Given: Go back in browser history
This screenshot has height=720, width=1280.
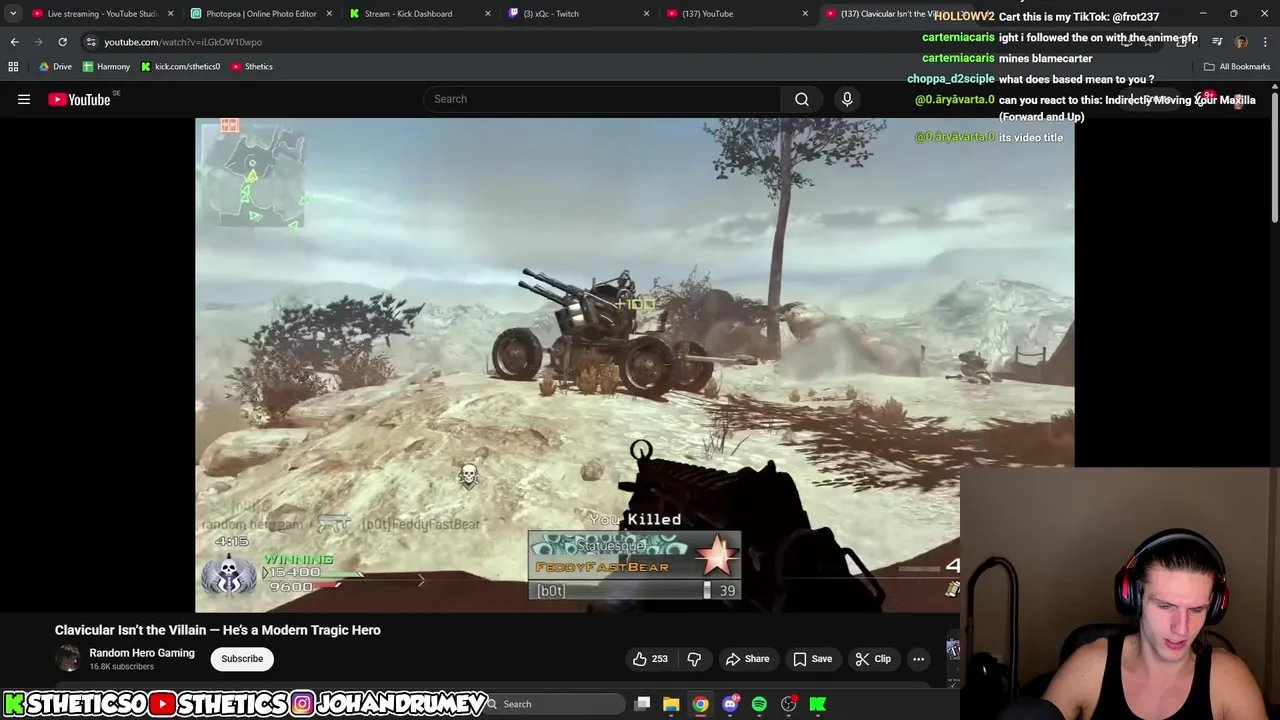Looking at the screenshot, I should tap(14, 42).
